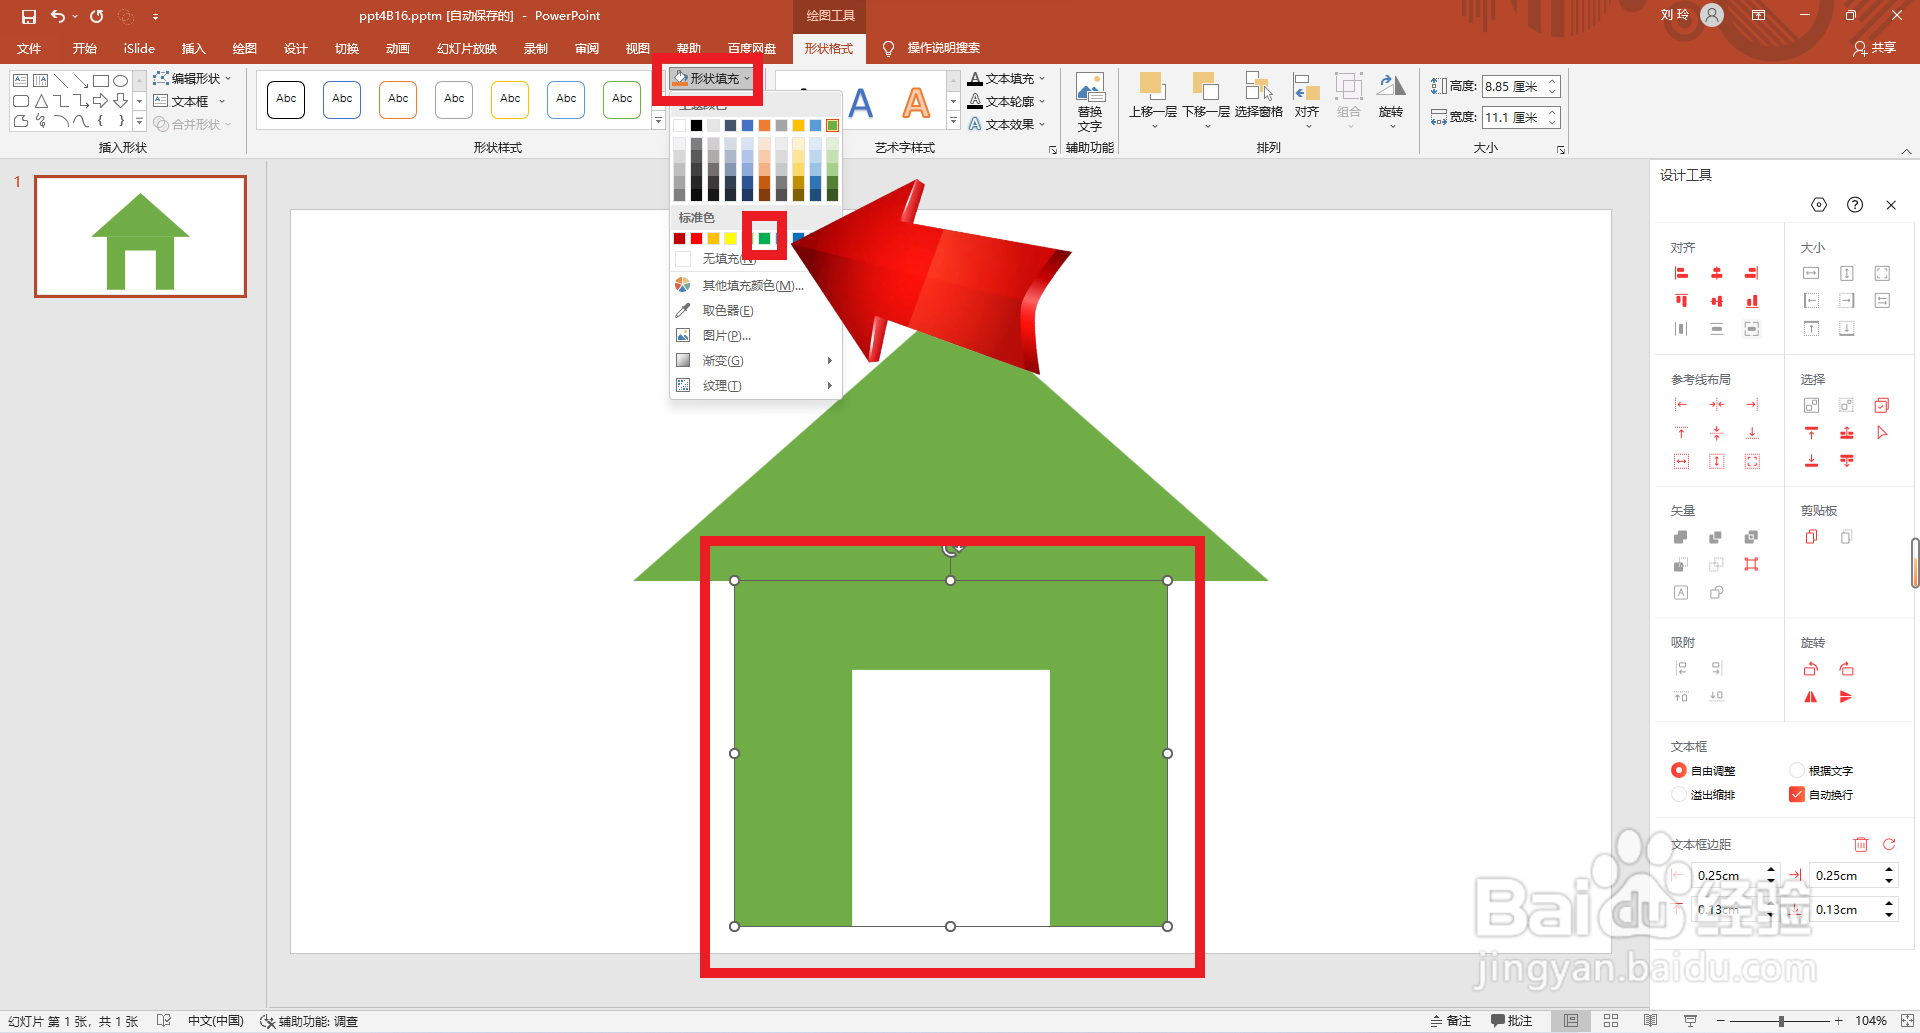
Task: Align horizontal center in the 对齐 section
Action: coord(1717,273)
